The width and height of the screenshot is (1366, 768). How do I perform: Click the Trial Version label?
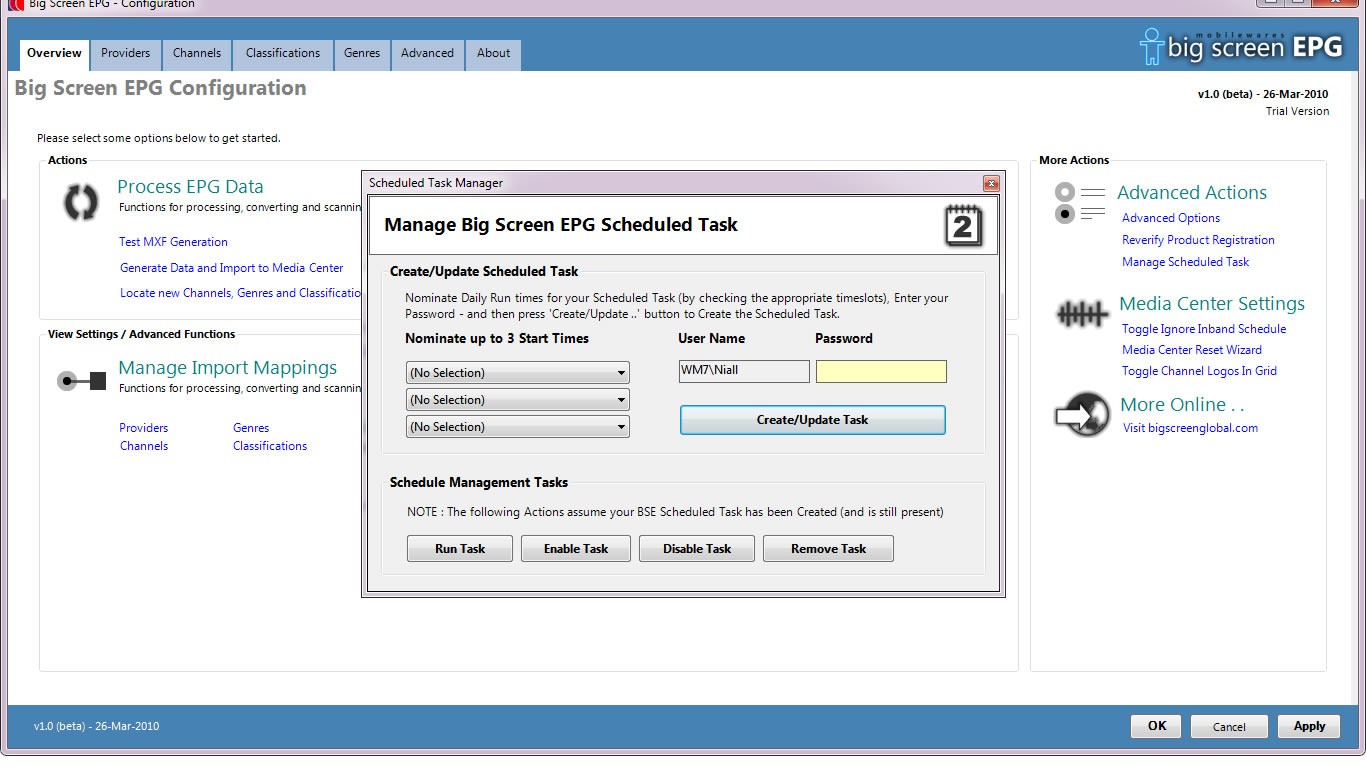pyautogui.click(x=1297, y=111)
